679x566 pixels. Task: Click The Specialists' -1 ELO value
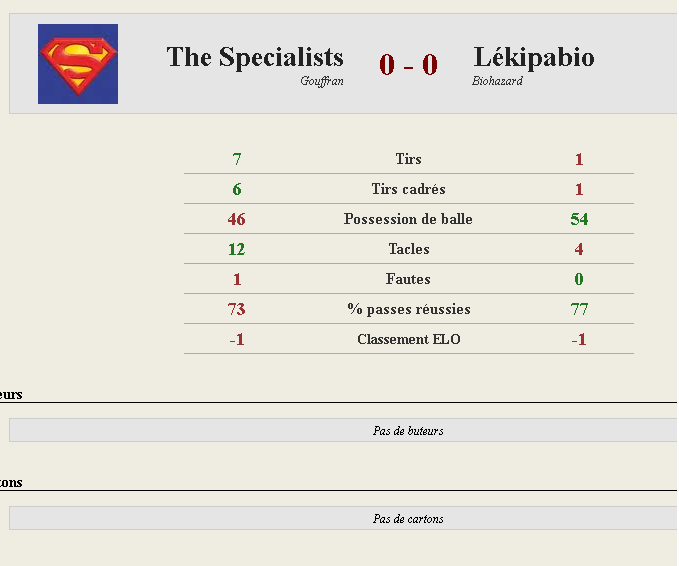[x=237, y=339]
